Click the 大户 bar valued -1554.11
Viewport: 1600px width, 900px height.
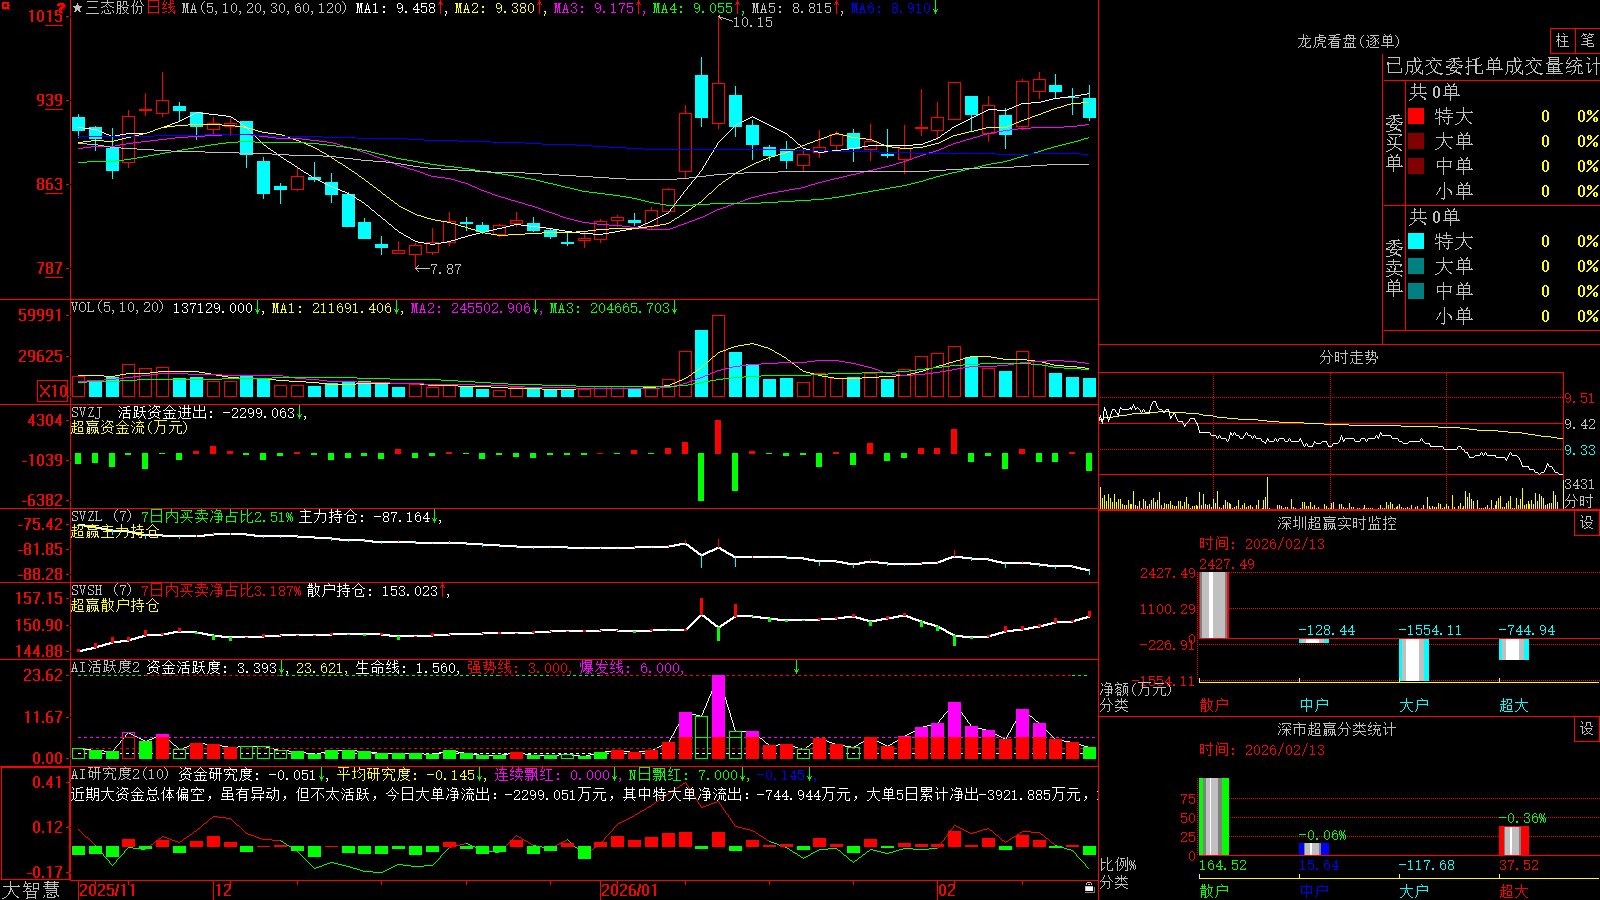(x=1413, y=660)
